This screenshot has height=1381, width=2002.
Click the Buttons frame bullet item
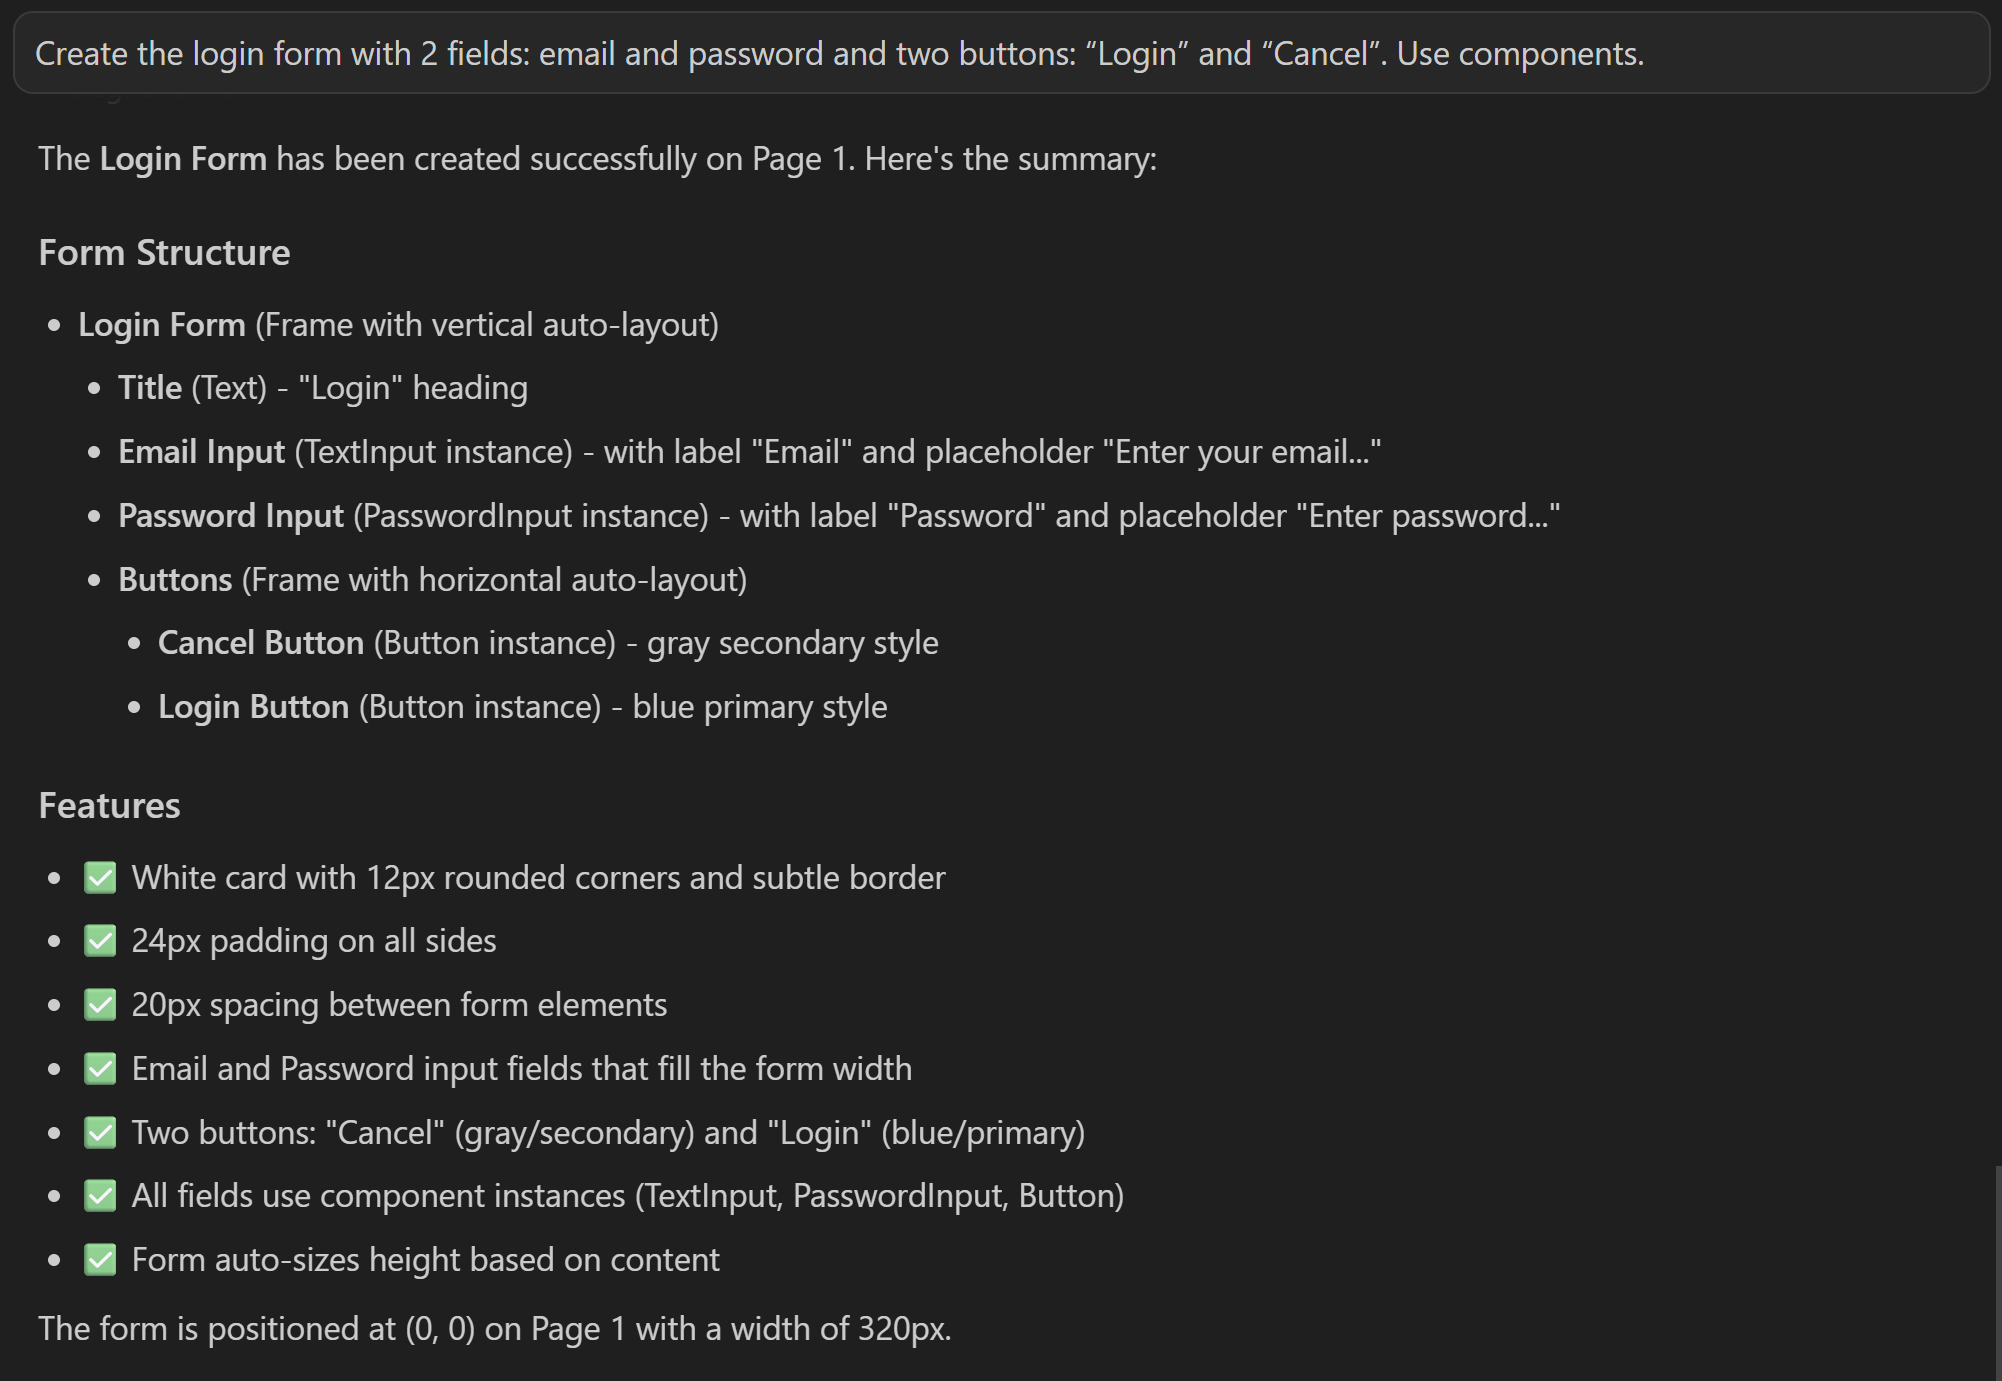175,580
